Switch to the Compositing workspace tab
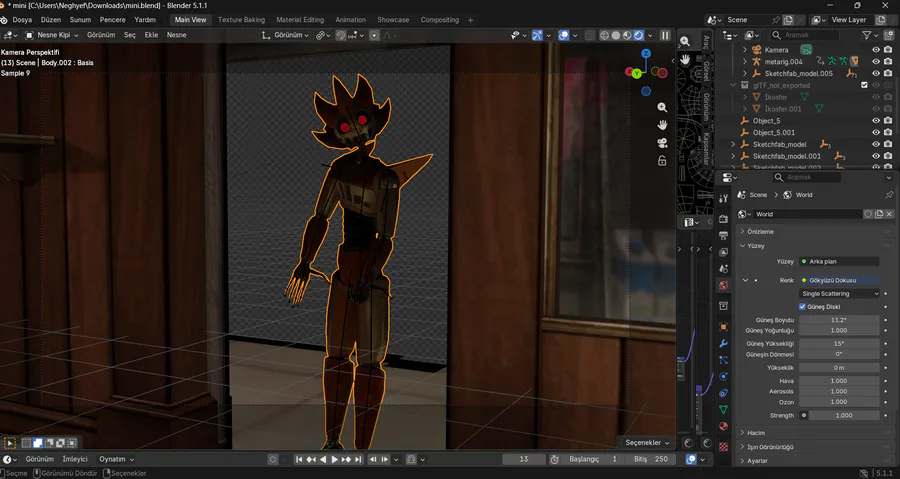Image resolution: width=900 pixels, height=479 pixels. click(x=440, y=20)
